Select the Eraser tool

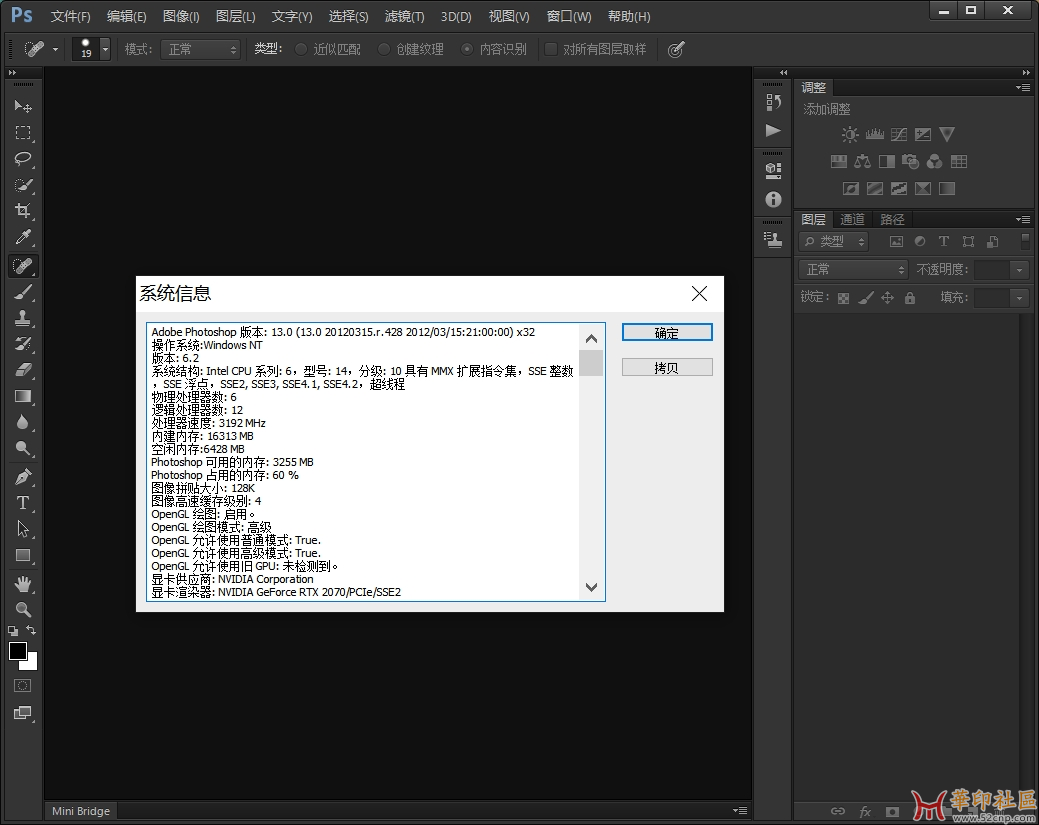[23, 370]
